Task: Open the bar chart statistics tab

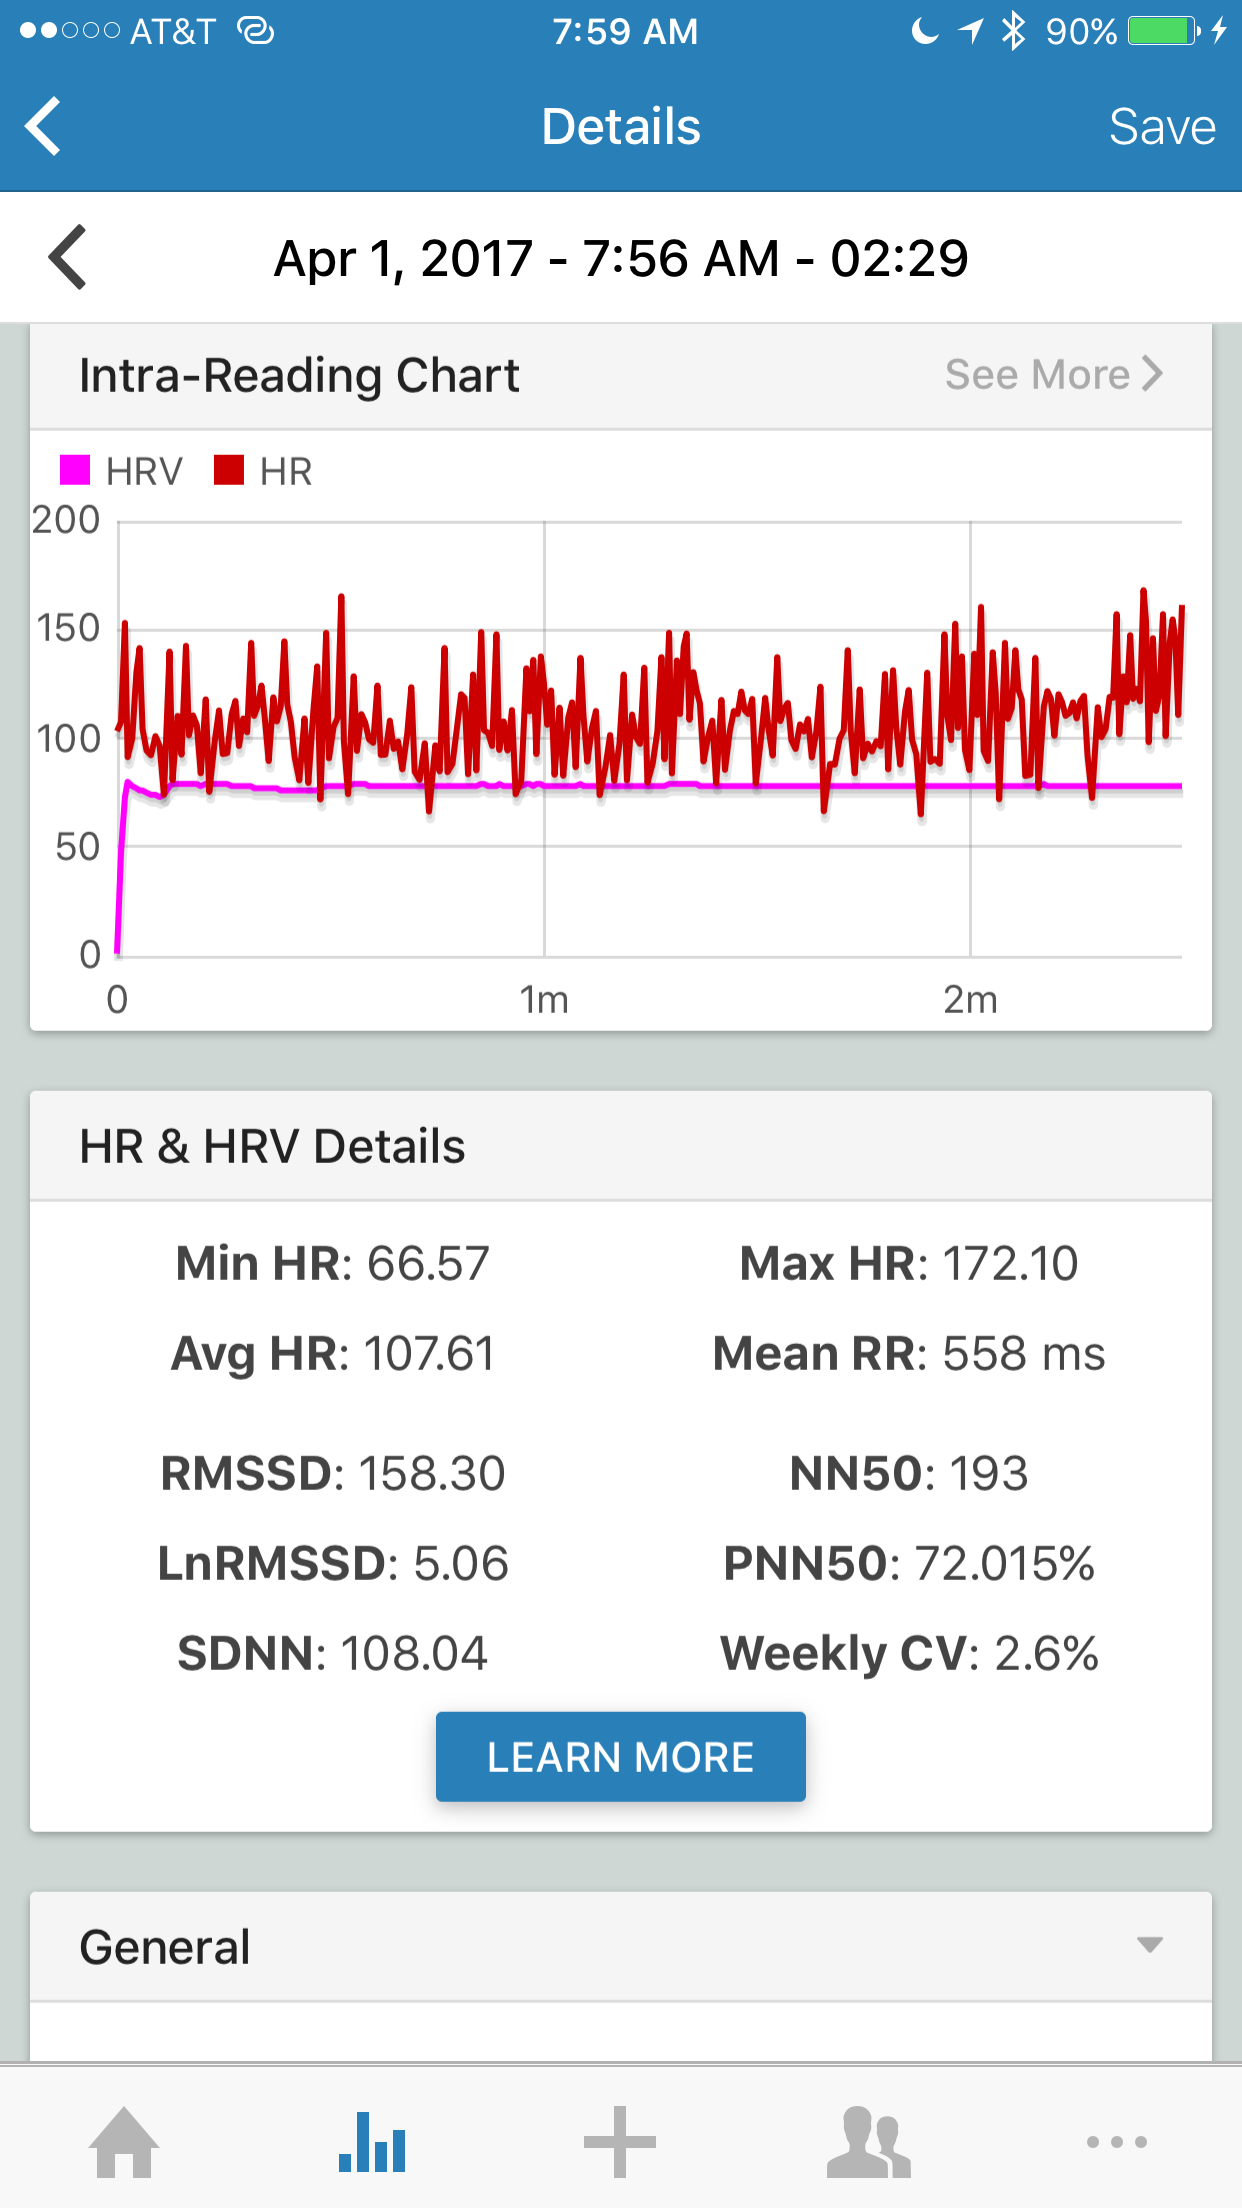Action: [372, 2141]
